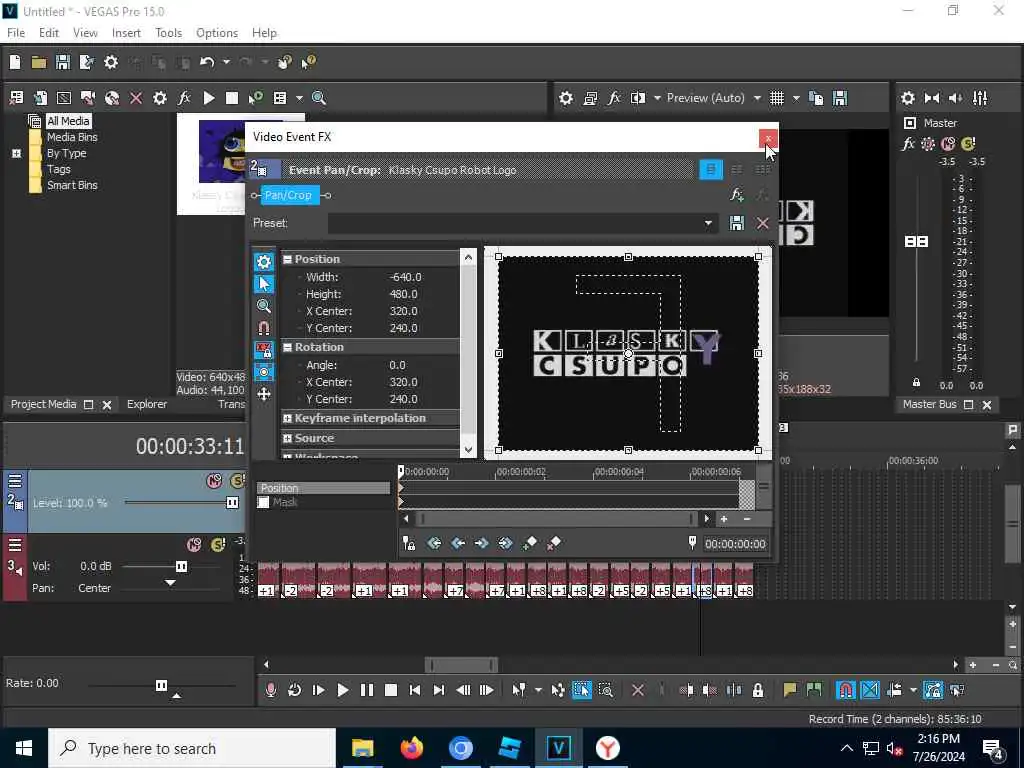1024x768 pixels.
Task: Toggle Size About Center in Pan/Crop
Action: click(x=264, y=372)
